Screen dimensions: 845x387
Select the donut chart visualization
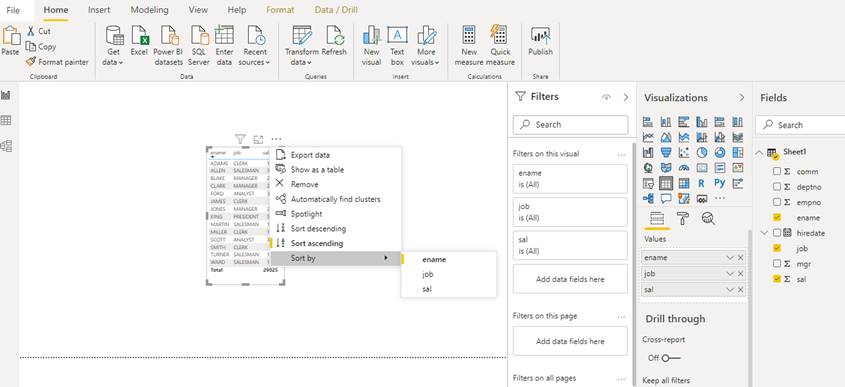pos(719,153)
